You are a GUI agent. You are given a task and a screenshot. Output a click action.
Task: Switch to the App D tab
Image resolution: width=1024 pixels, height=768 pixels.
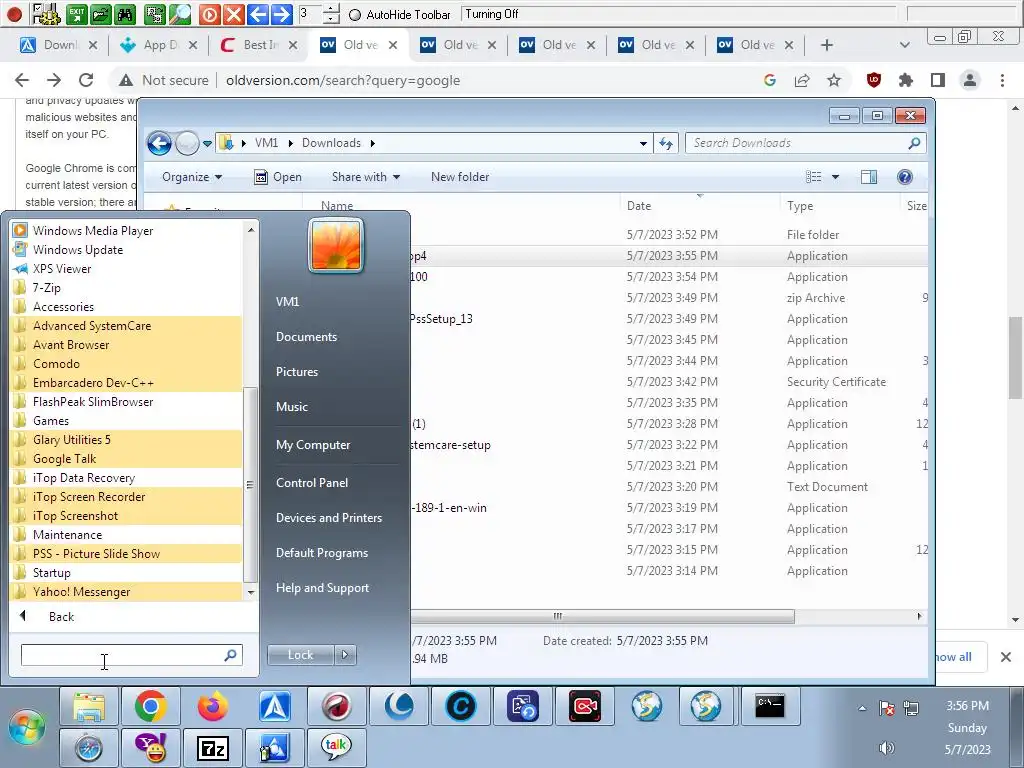[x=159, y=45]
